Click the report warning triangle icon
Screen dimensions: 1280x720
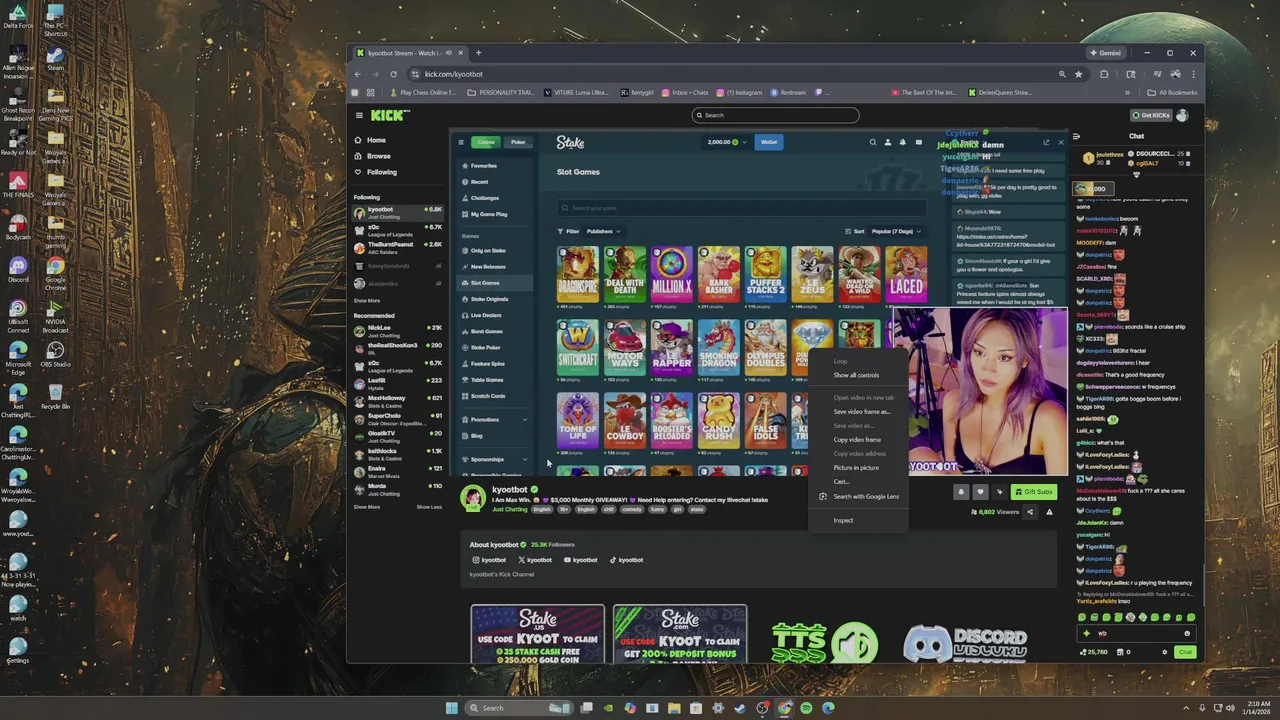(1049, 512)
